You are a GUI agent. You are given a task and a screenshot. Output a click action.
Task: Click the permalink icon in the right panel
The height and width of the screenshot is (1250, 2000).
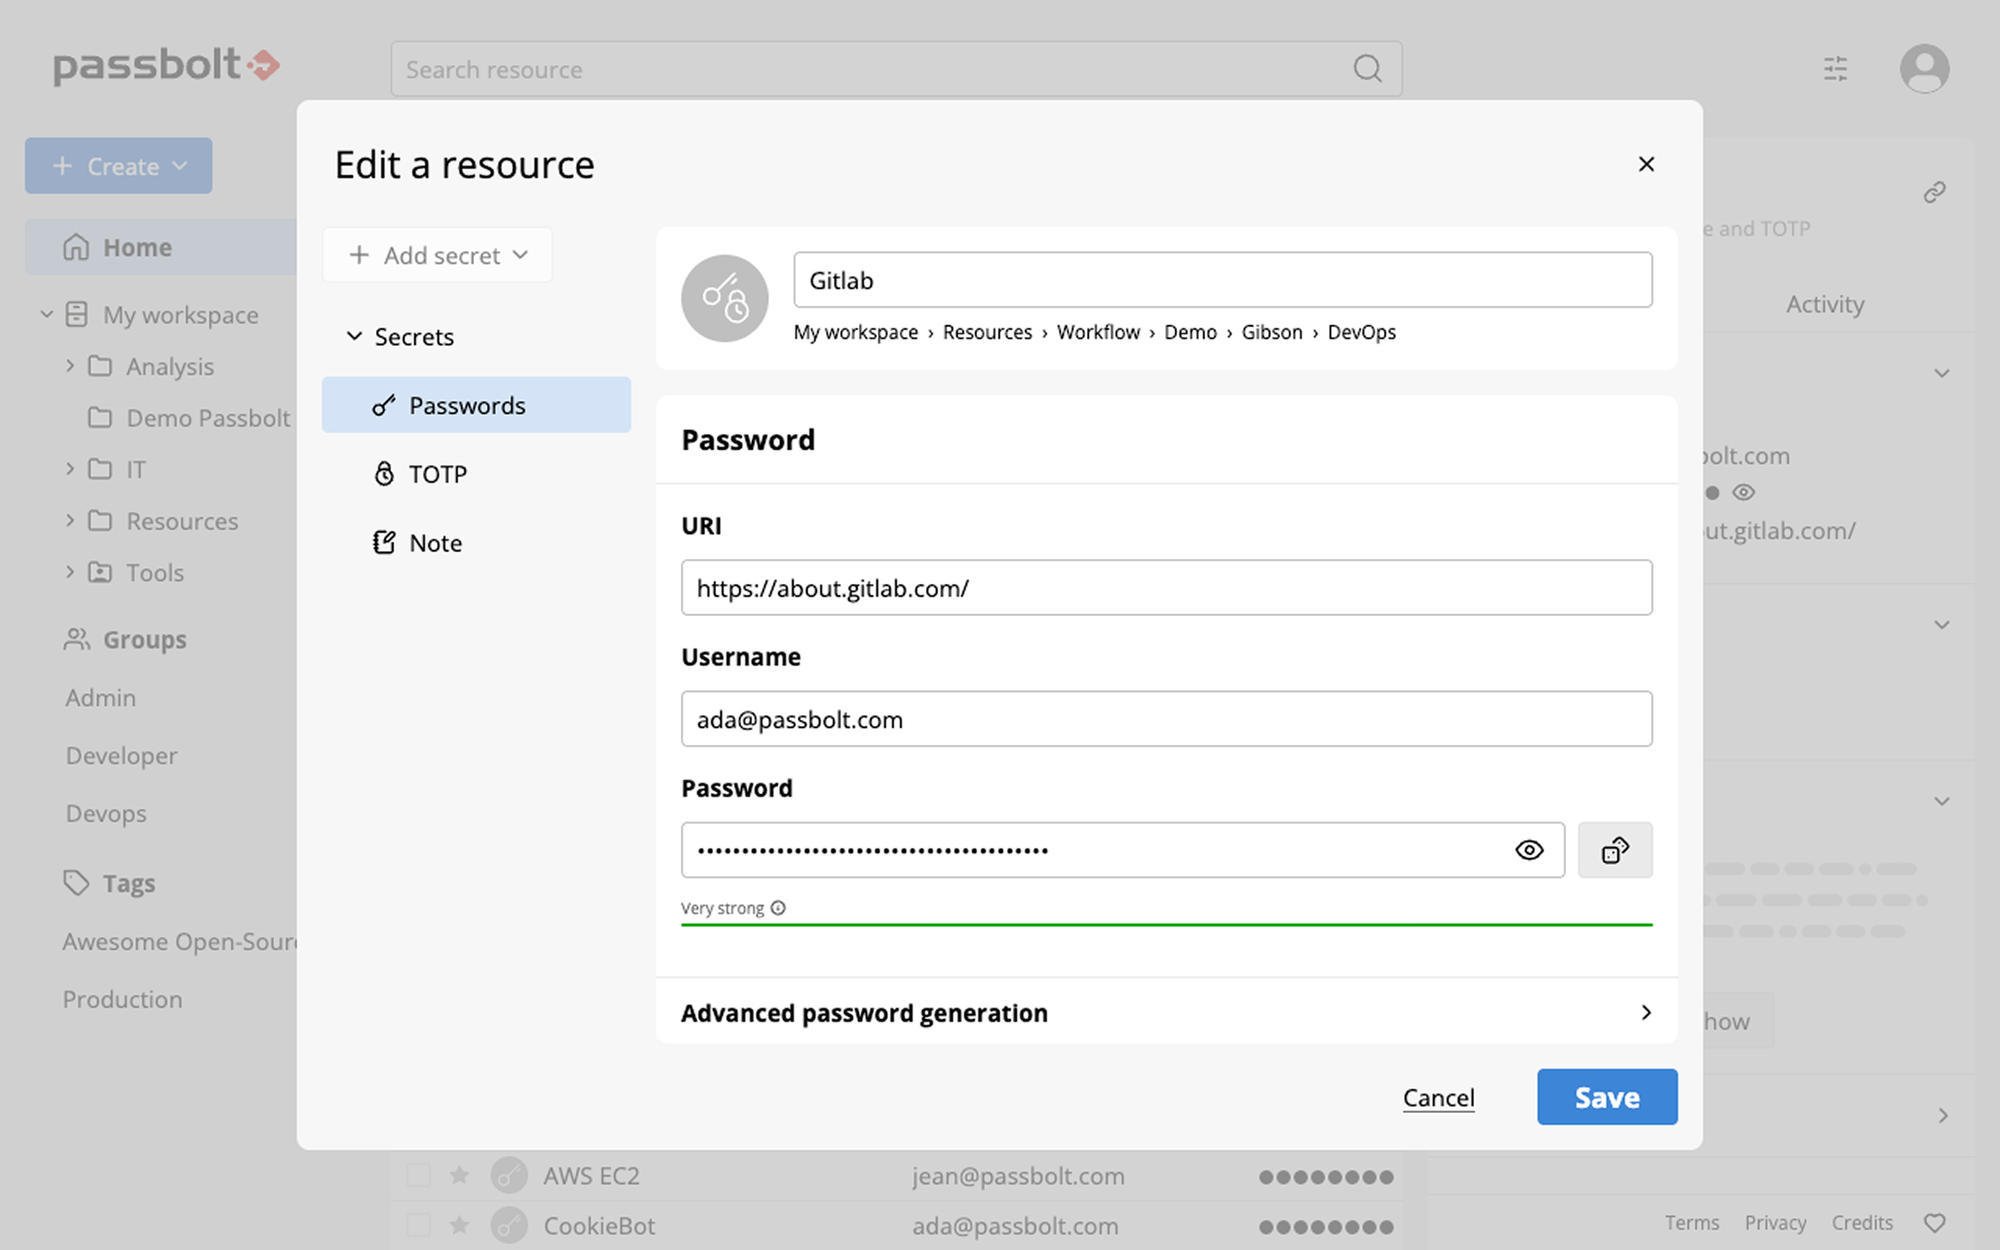[1934, 191]
